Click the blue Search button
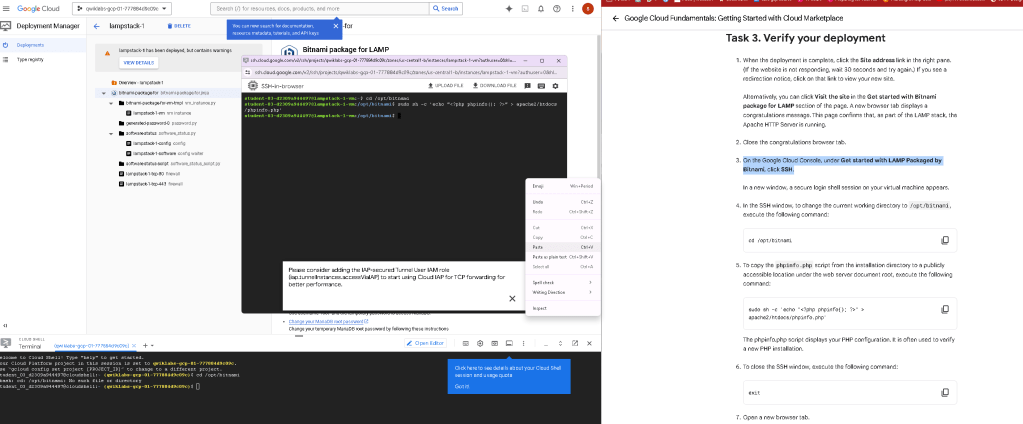Image resolution: width=1023 pixels, height=424 pixels. 446,8
